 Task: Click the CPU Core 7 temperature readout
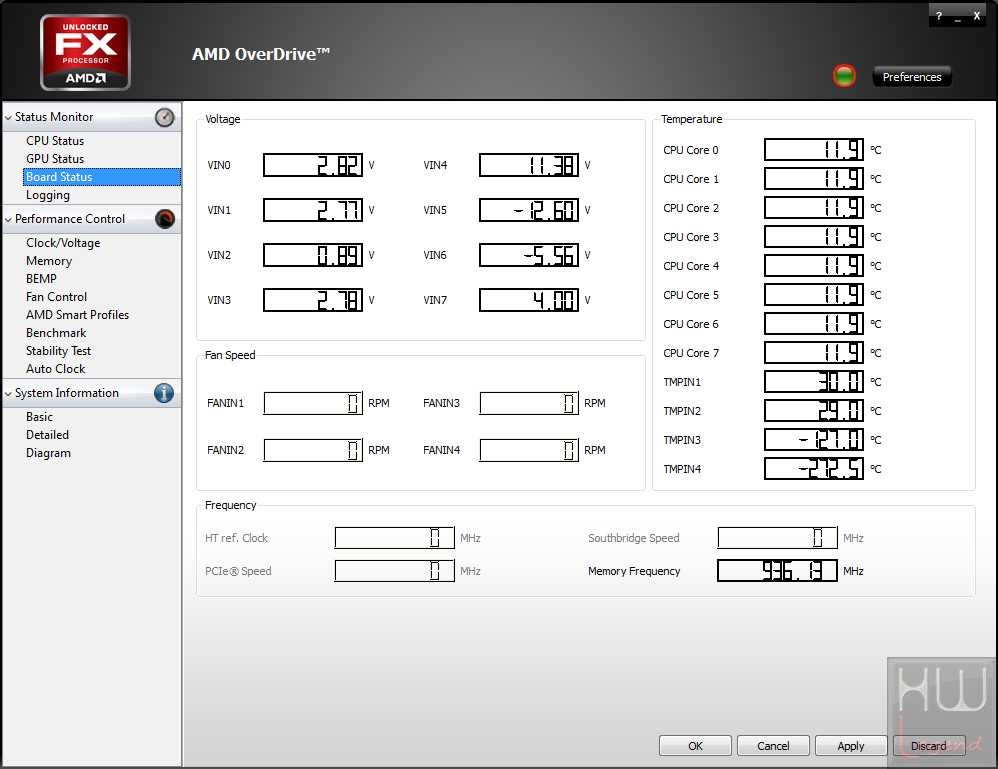[814, 353]
